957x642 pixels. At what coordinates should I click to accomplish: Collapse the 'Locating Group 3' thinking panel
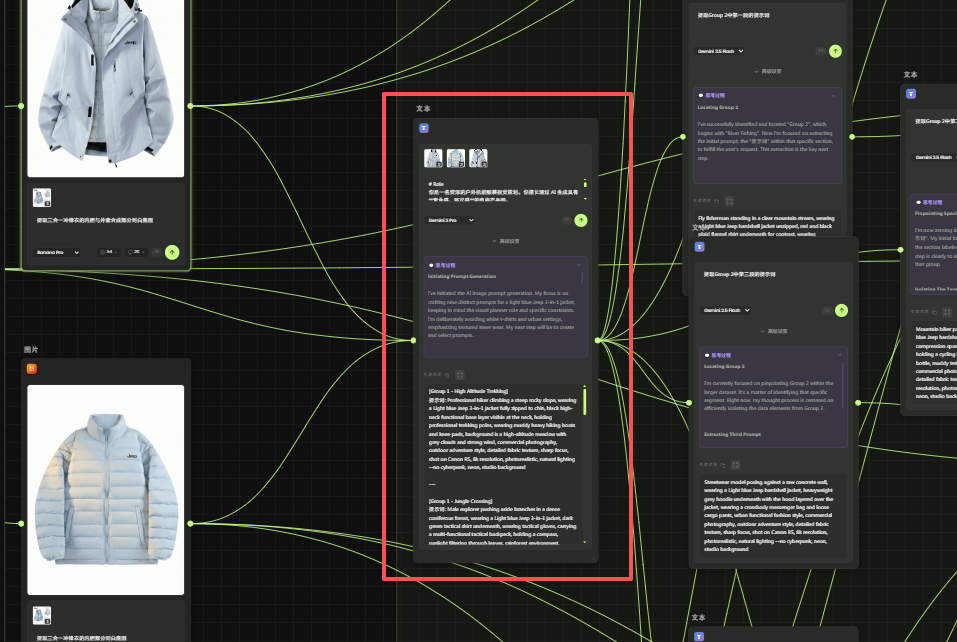(840, 354)
